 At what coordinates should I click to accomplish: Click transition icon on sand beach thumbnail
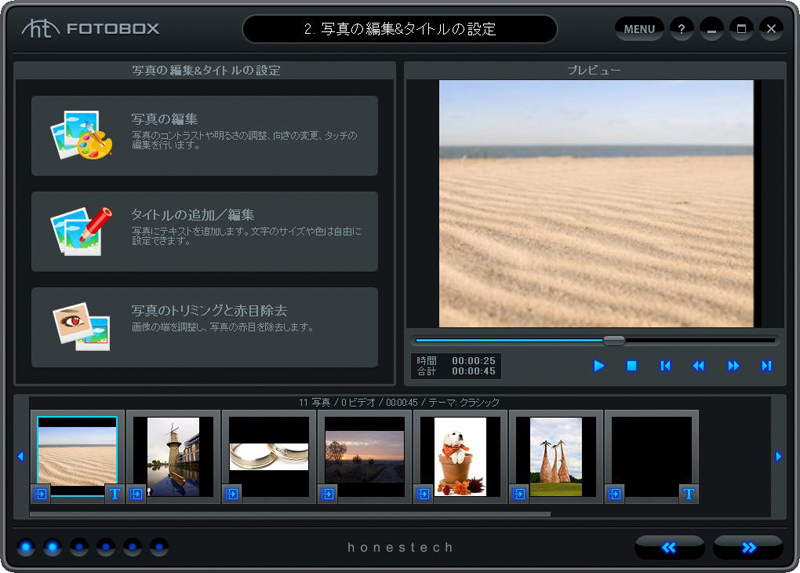[40, 494]
